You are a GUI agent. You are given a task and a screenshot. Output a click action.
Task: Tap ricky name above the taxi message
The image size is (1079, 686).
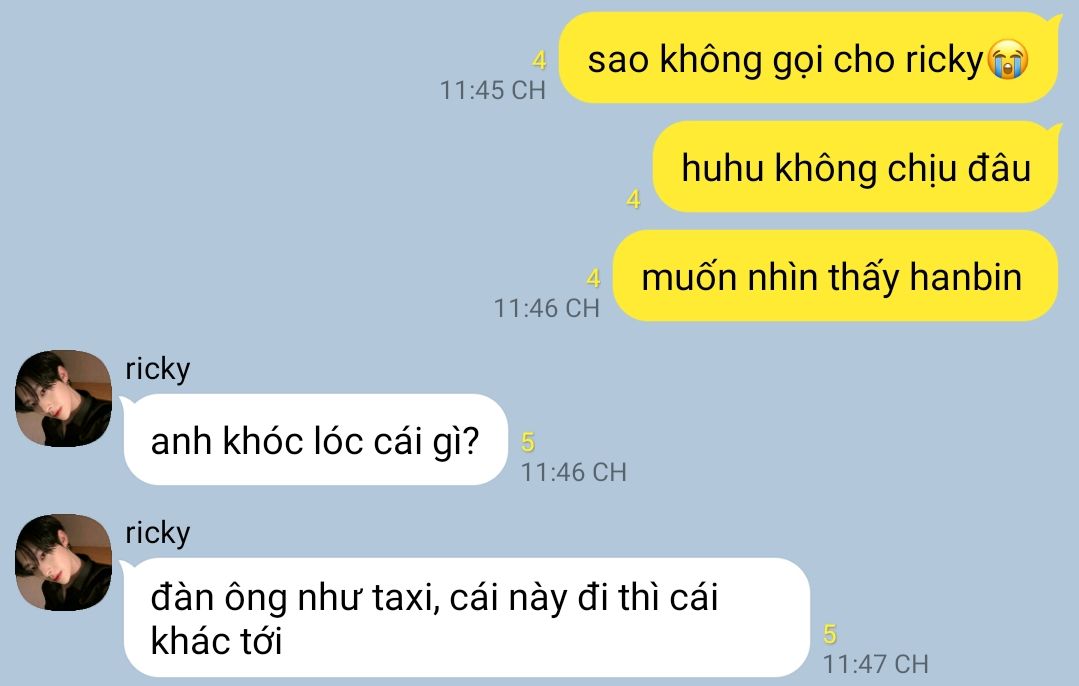tap(158, 533)
